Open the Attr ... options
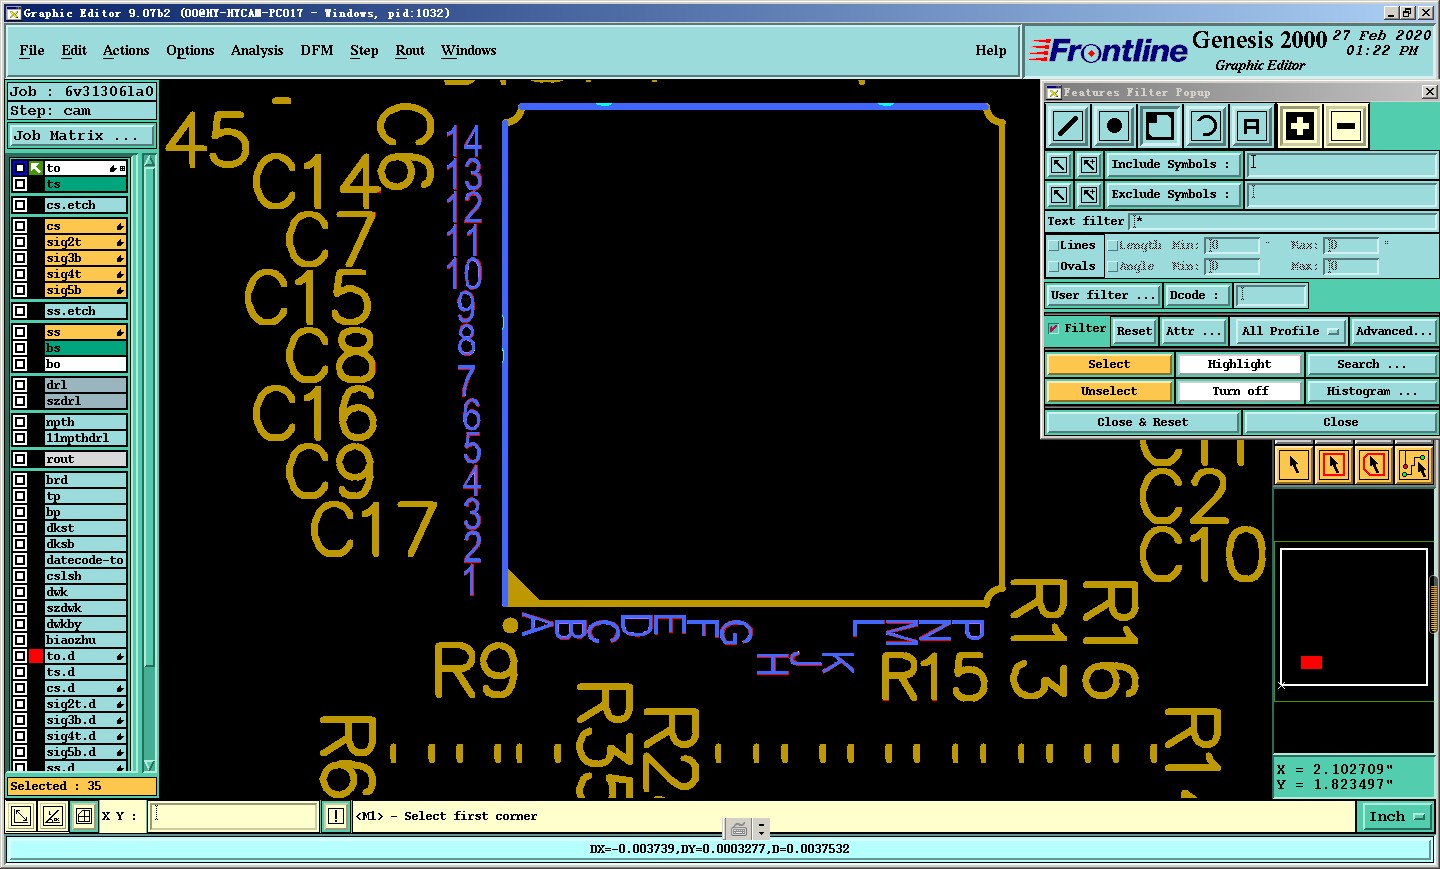The width and height of the screenshot is (1440, 869). pos(1193,331)
